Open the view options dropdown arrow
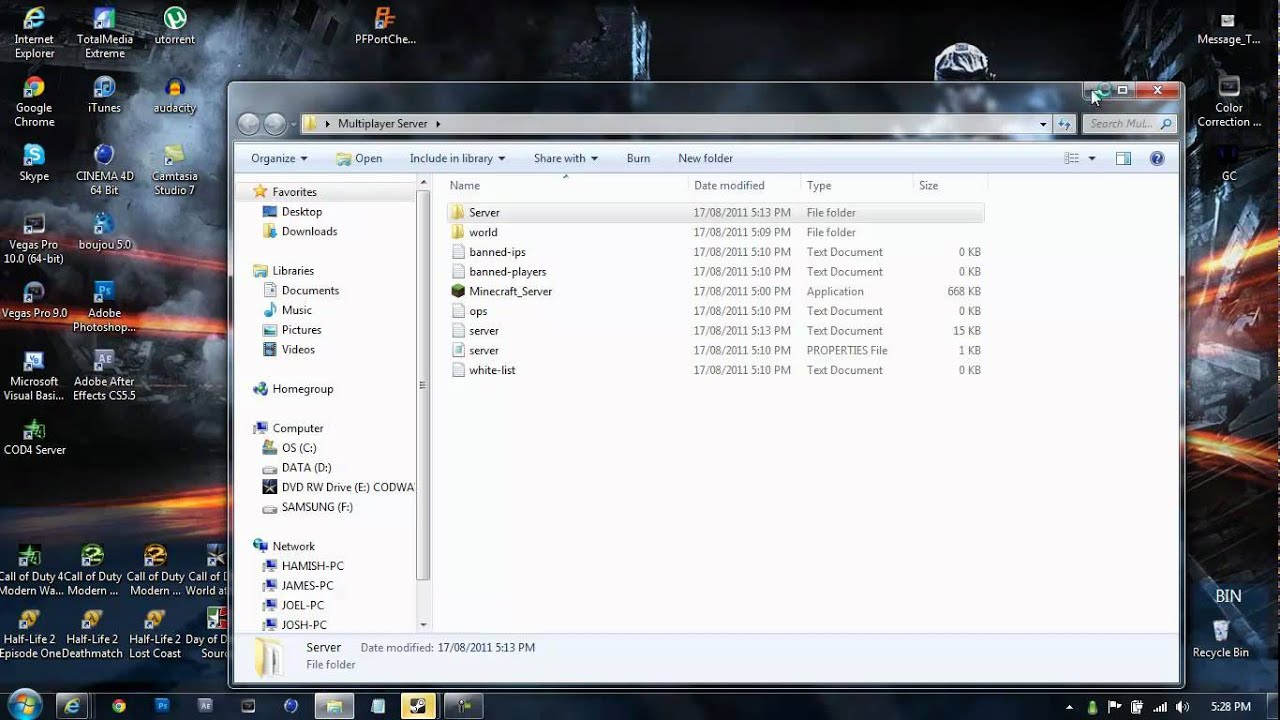The image size is (1280, 720). (1092, 158)
